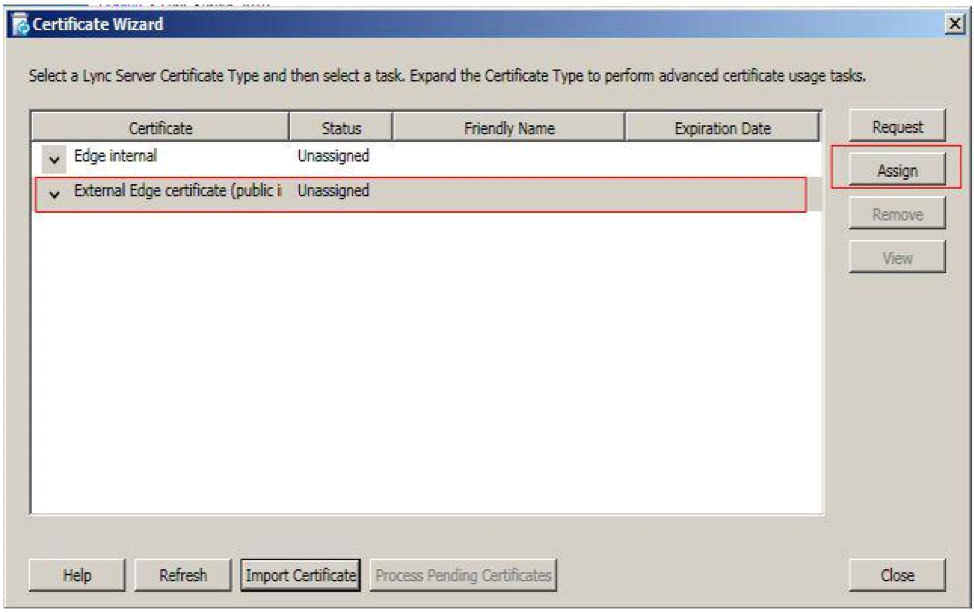
Task: Expand the External Edge certificate row
Action: click(55, 194)
